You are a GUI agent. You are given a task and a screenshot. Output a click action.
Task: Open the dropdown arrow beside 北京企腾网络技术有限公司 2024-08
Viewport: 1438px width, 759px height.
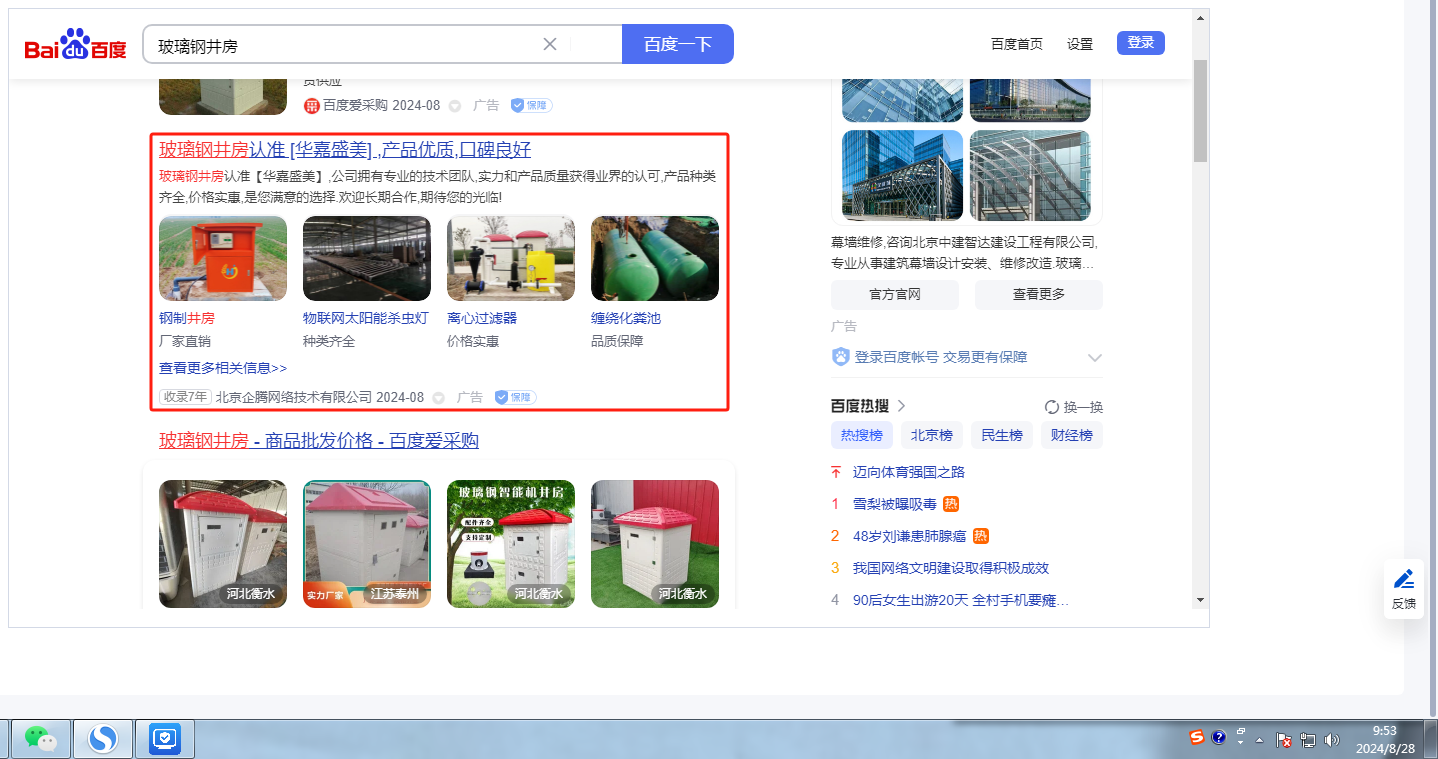coord(438,398)
